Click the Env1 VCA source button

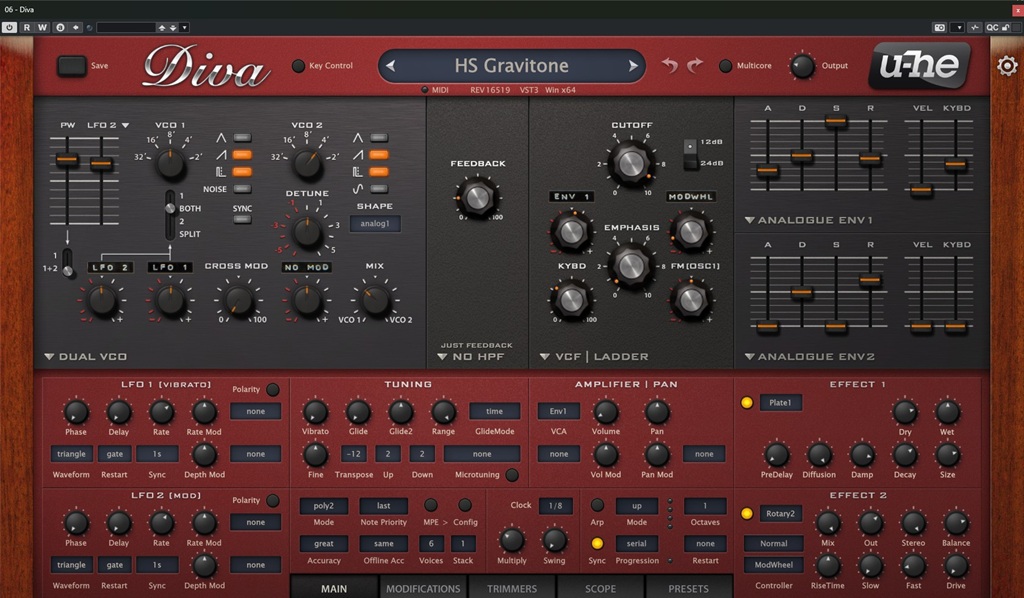[558, 411]
